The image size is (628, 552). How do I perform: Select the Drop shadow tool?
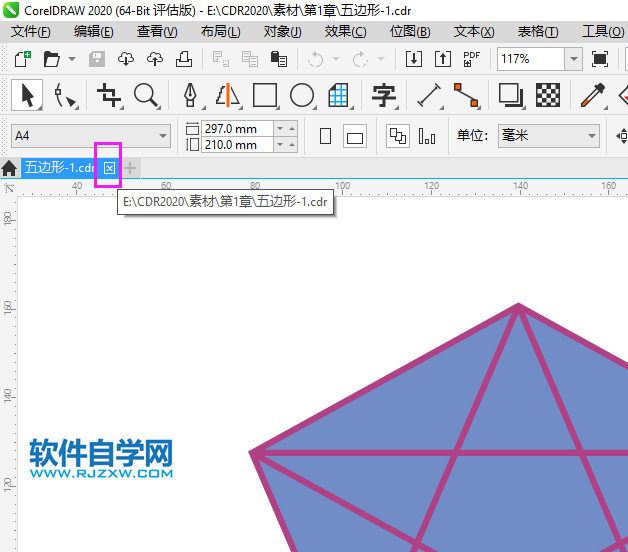click(511, 95)
